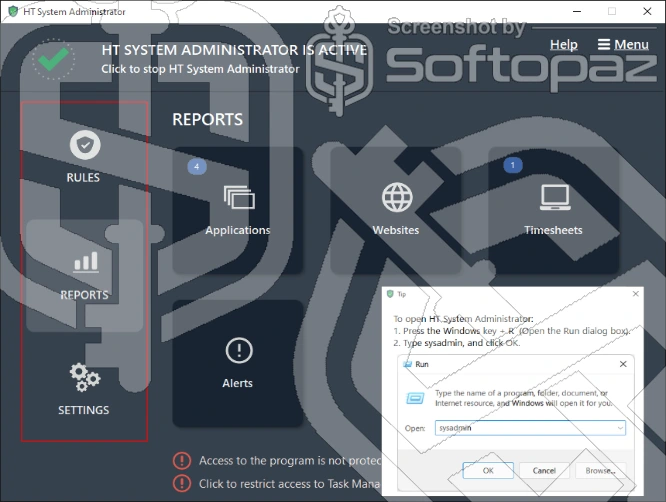Click 'Access to the program is not protected' warning
Image resolution: width=666 pixels, height=502 pixels.
290,461
